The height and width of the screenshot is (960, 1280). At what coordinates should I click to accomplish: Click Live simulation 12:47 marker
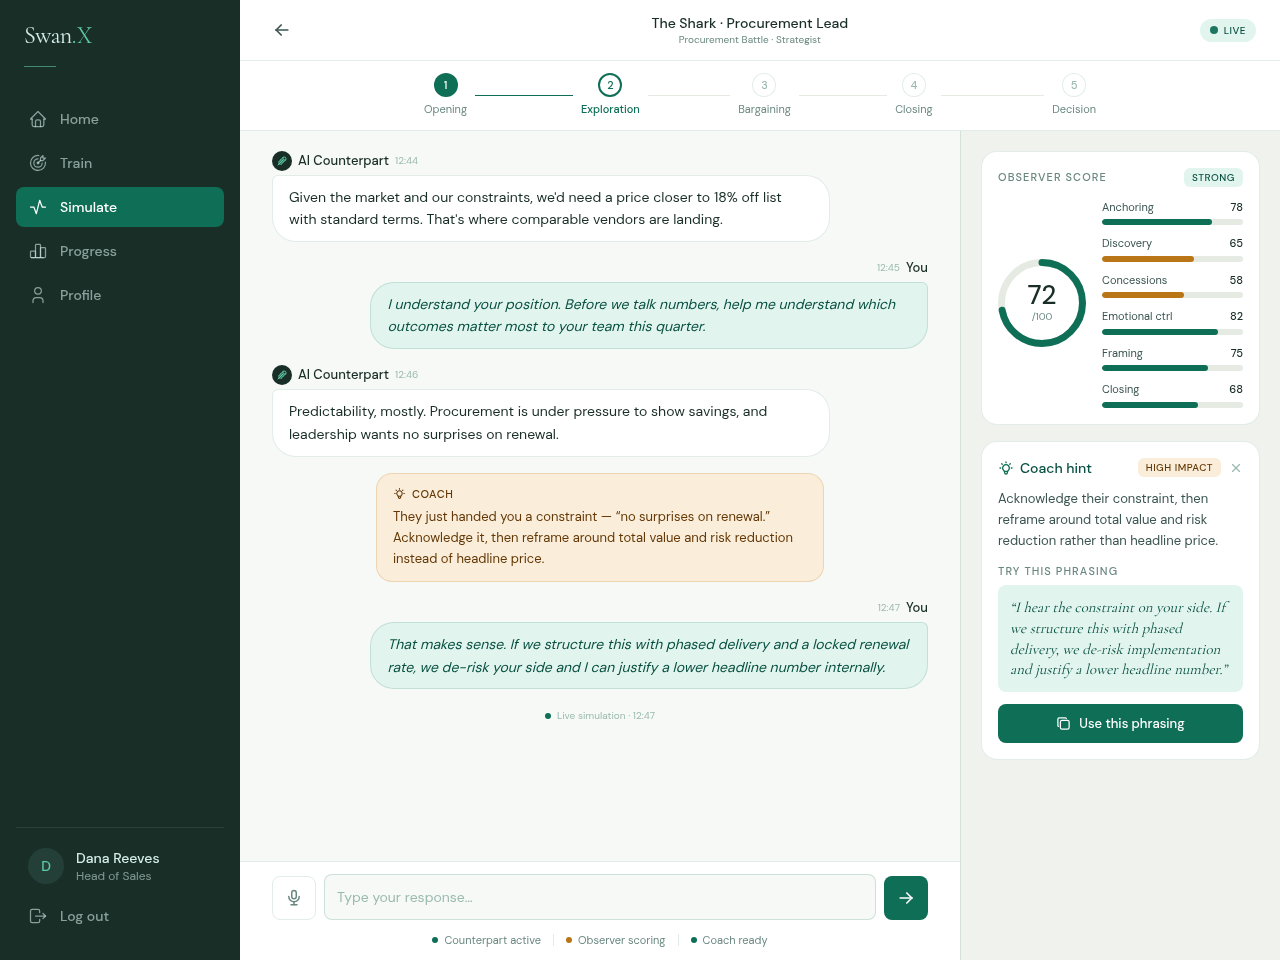600,716
